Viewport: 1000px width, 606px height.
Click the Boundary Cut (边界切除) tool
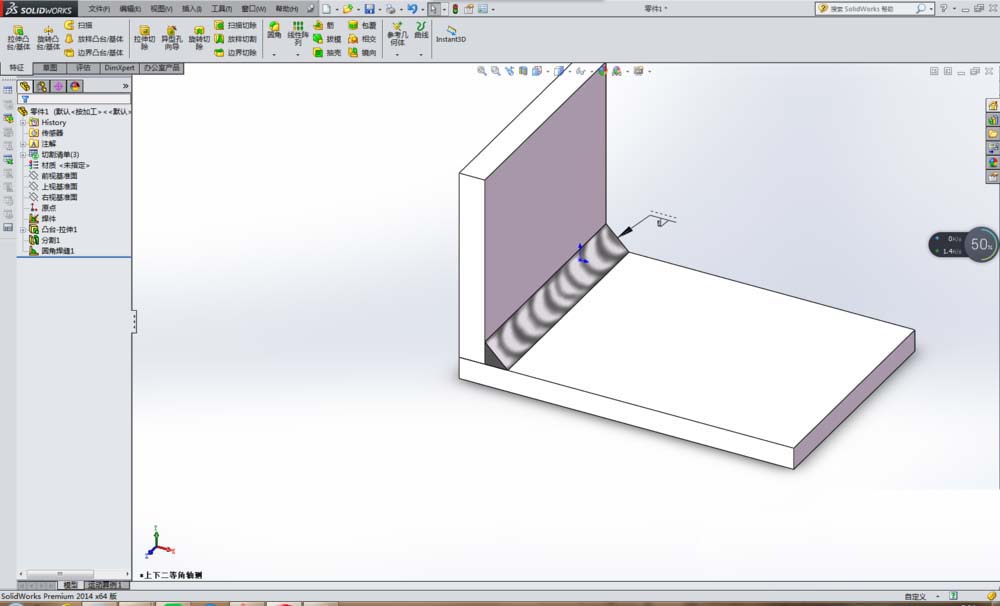235,52
